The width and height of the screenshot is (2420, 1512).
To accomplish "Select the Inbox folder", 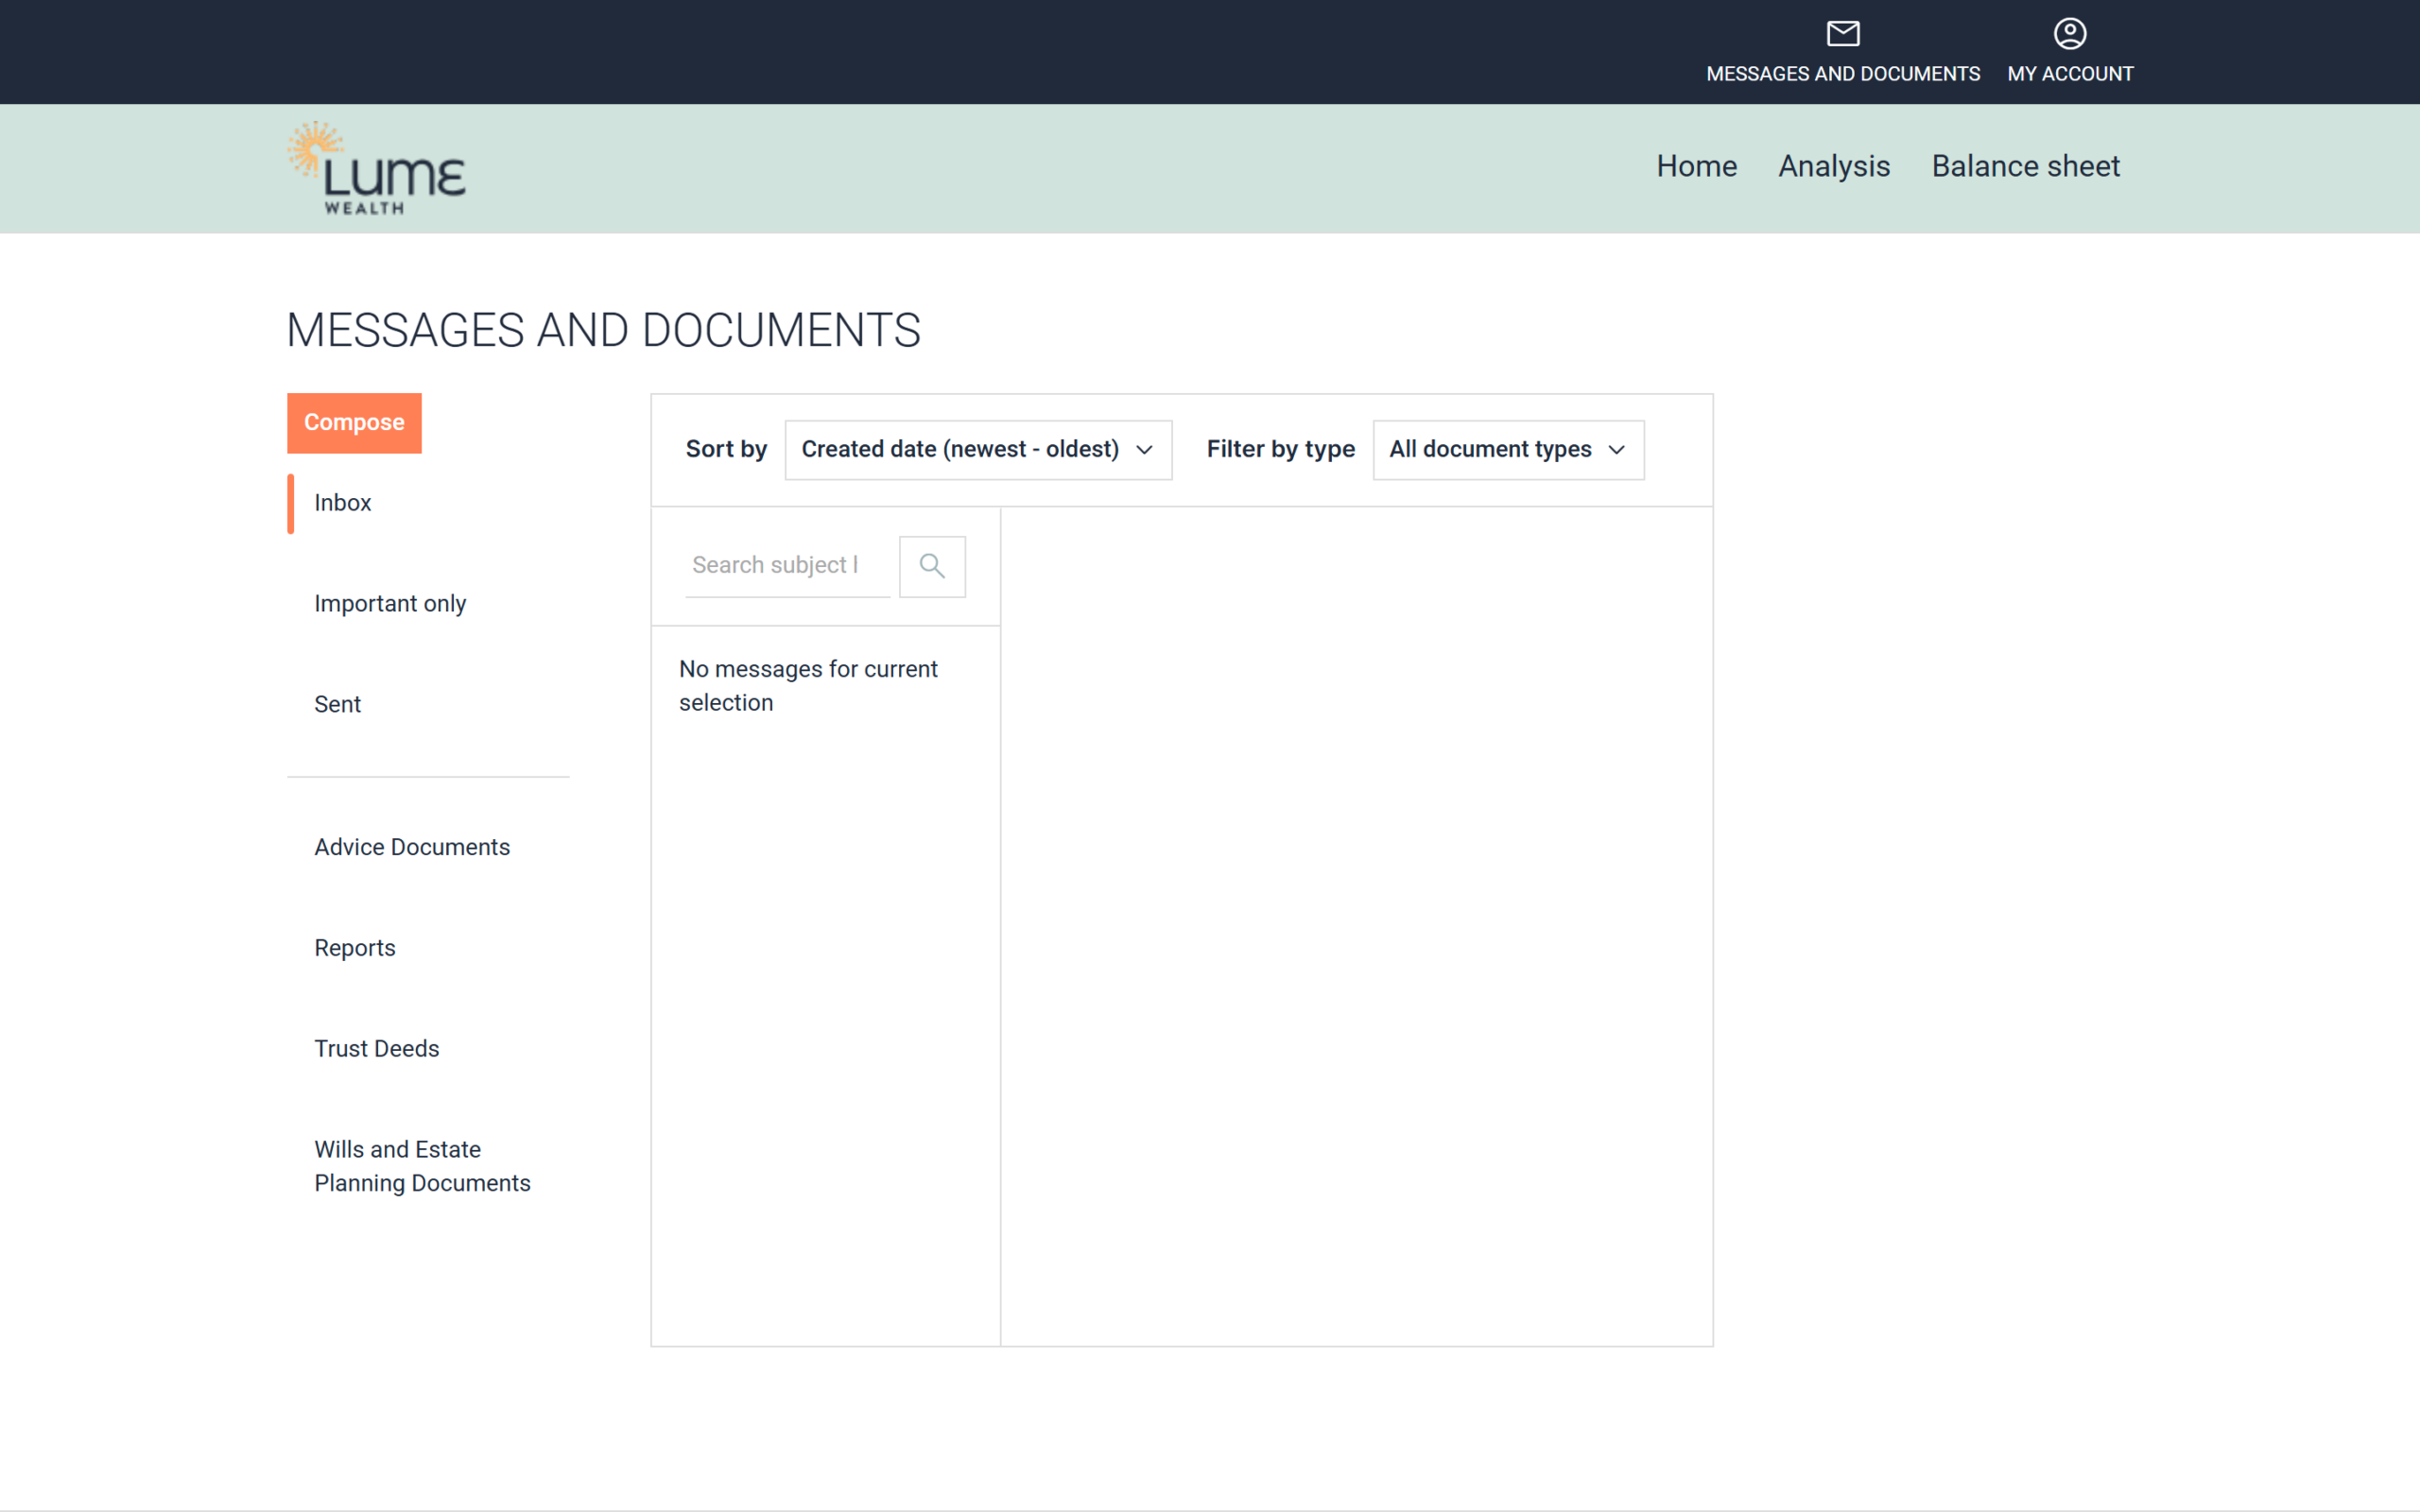I will (x=342, y=503).
